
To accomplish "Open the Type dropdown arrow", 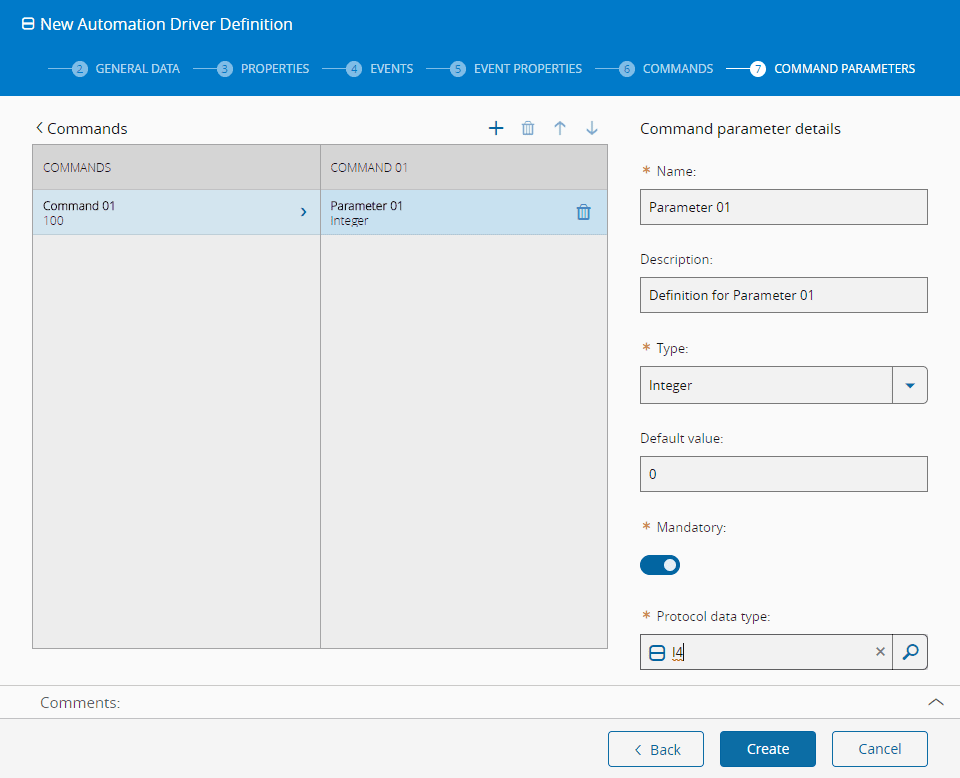I will [909, 385].
